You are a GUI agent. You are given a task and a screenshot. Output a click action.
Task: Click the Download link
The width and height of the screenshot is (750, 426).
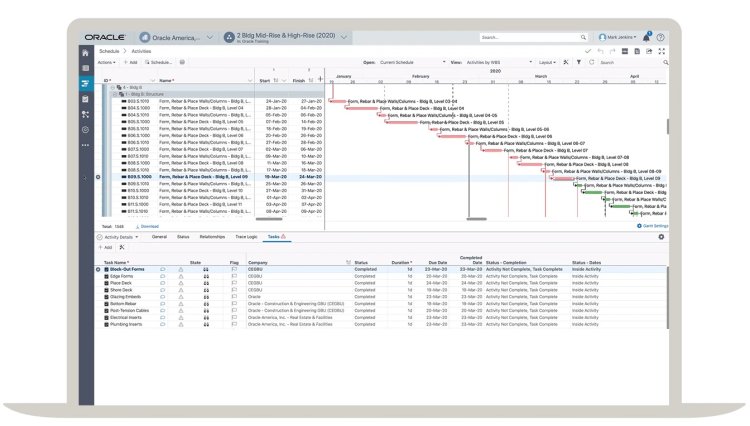click(147, 226)
